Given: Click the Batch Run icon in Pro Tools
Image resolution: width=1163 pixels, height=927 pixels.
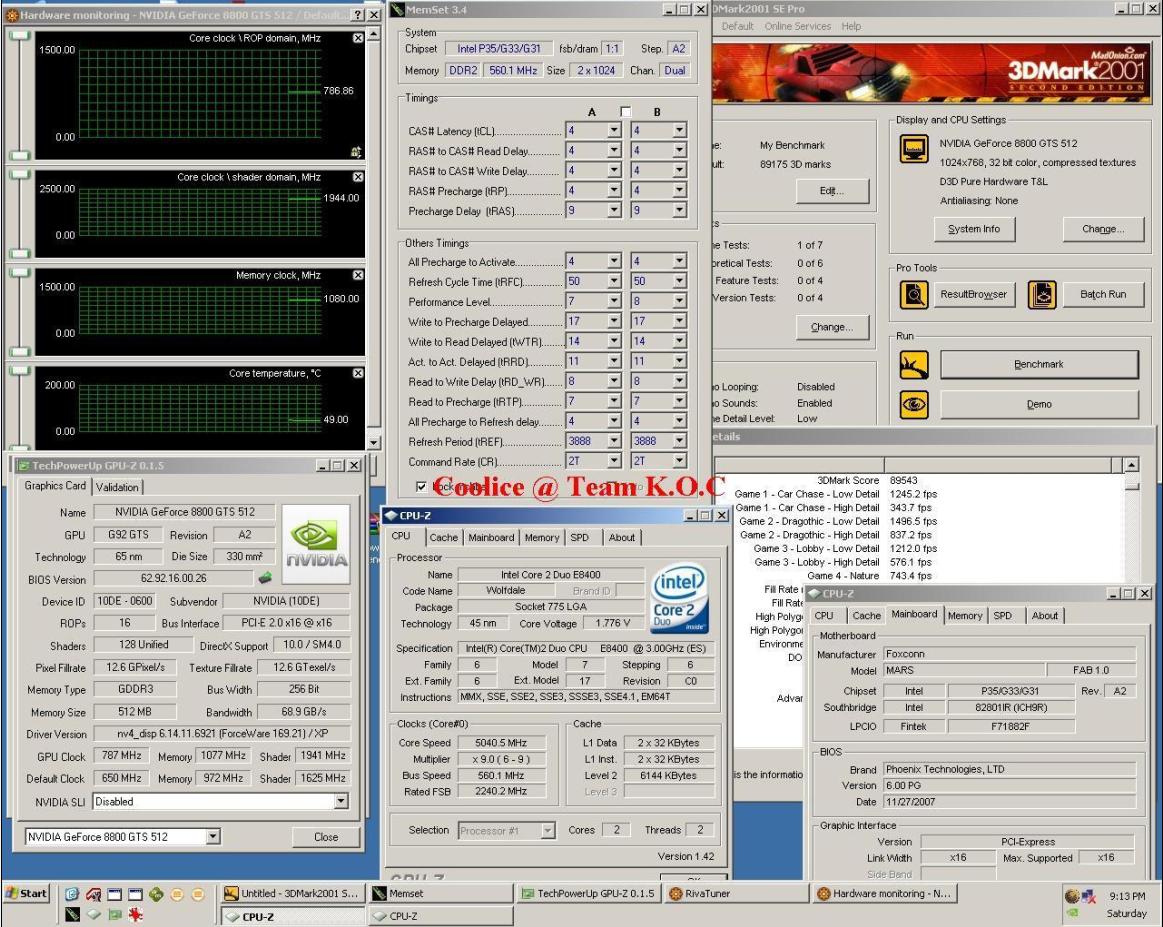Looking at the screenshot, I should (x=1041, y=294).
